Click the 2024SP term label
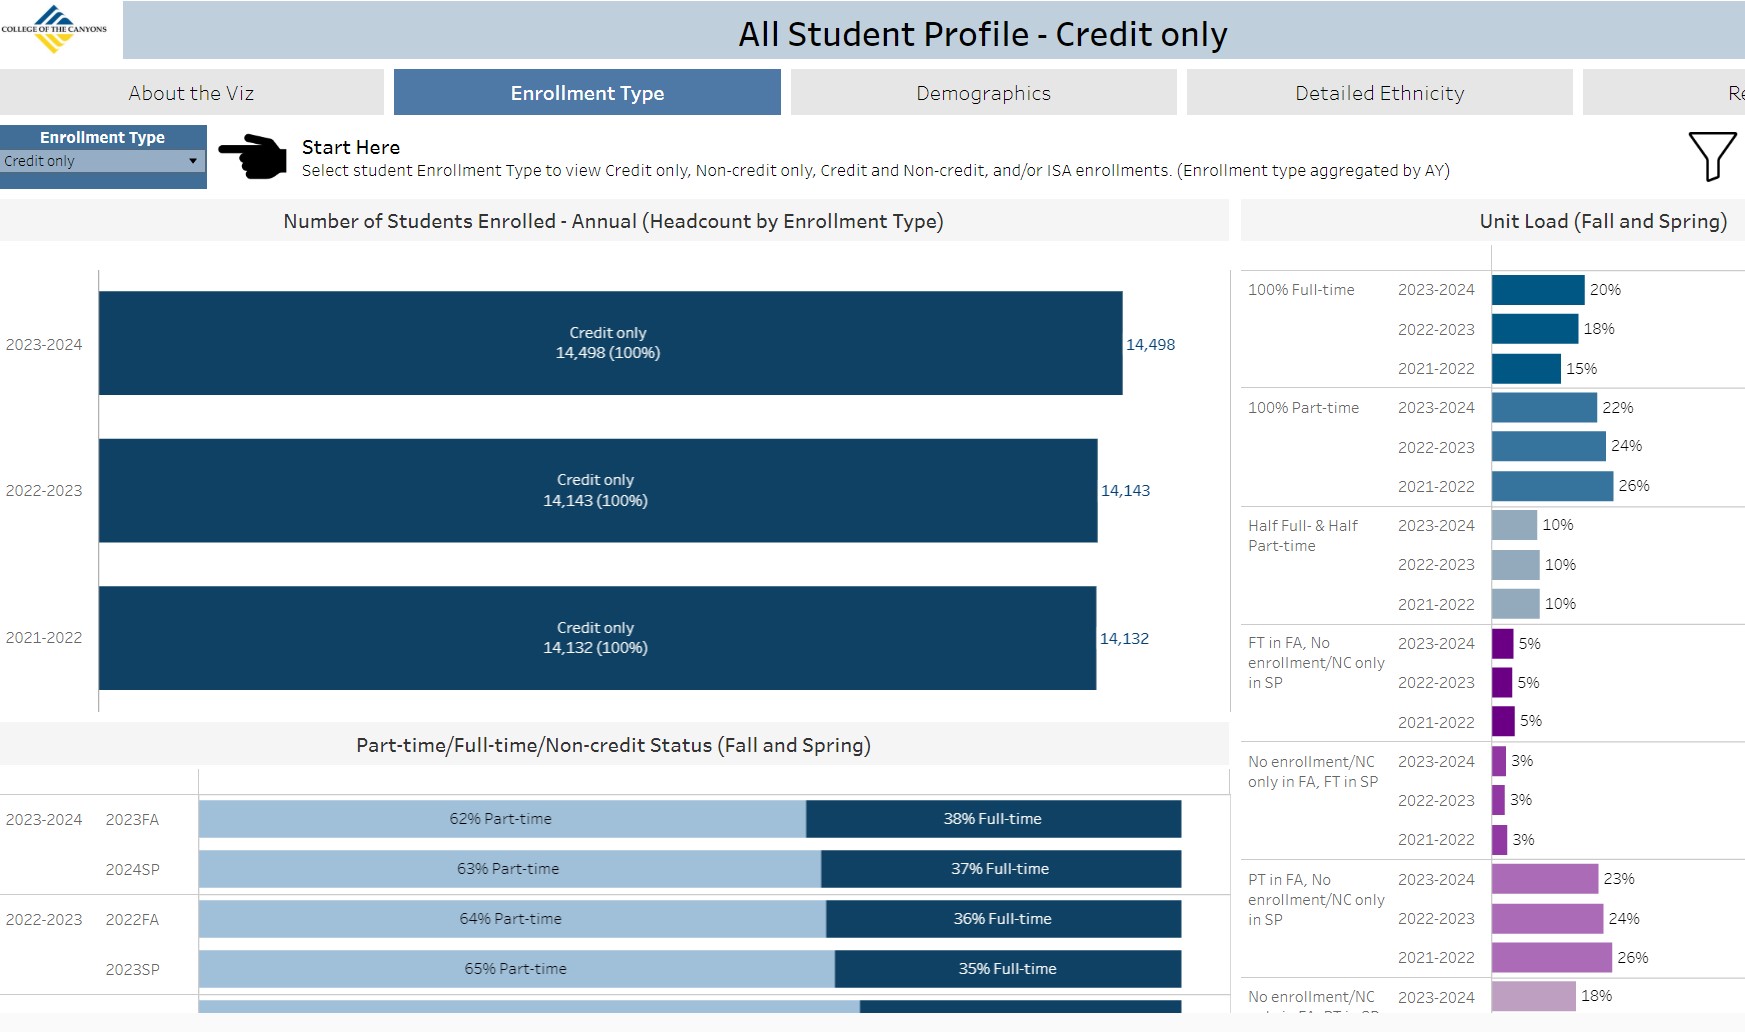The height and width of the screenshot is (1032, 1745). point(132,869)
